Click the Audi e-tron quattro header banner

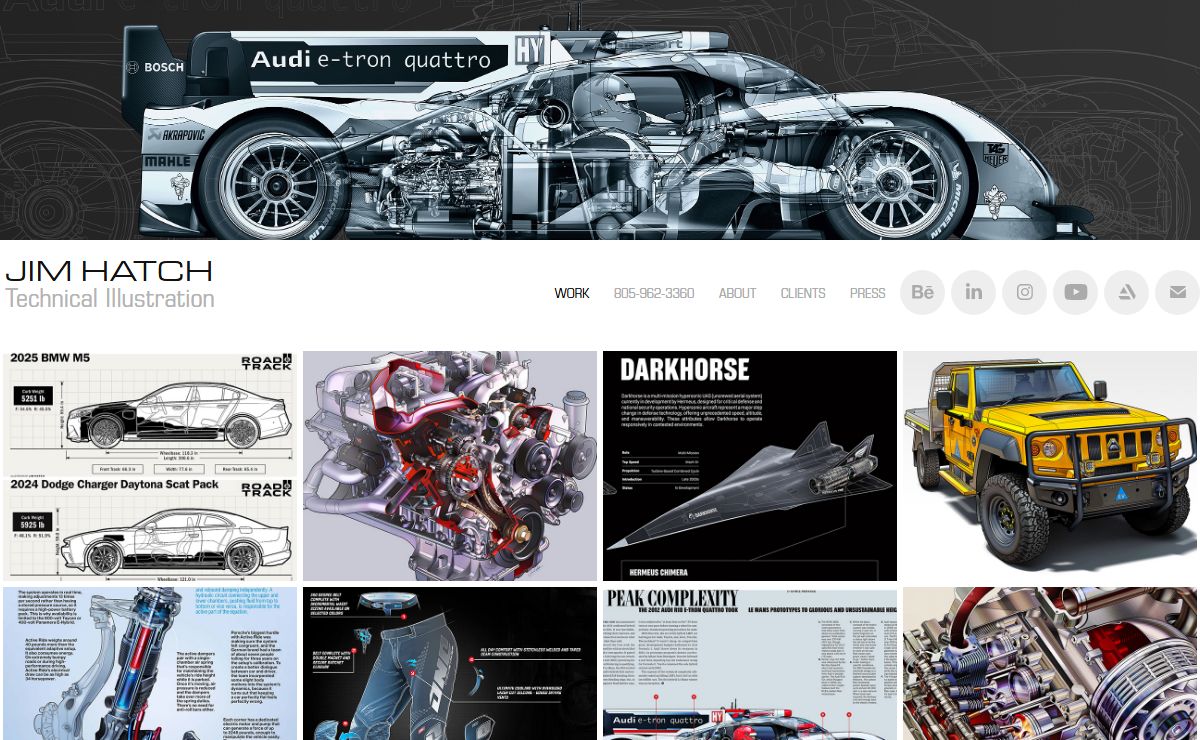pos(600,120)
